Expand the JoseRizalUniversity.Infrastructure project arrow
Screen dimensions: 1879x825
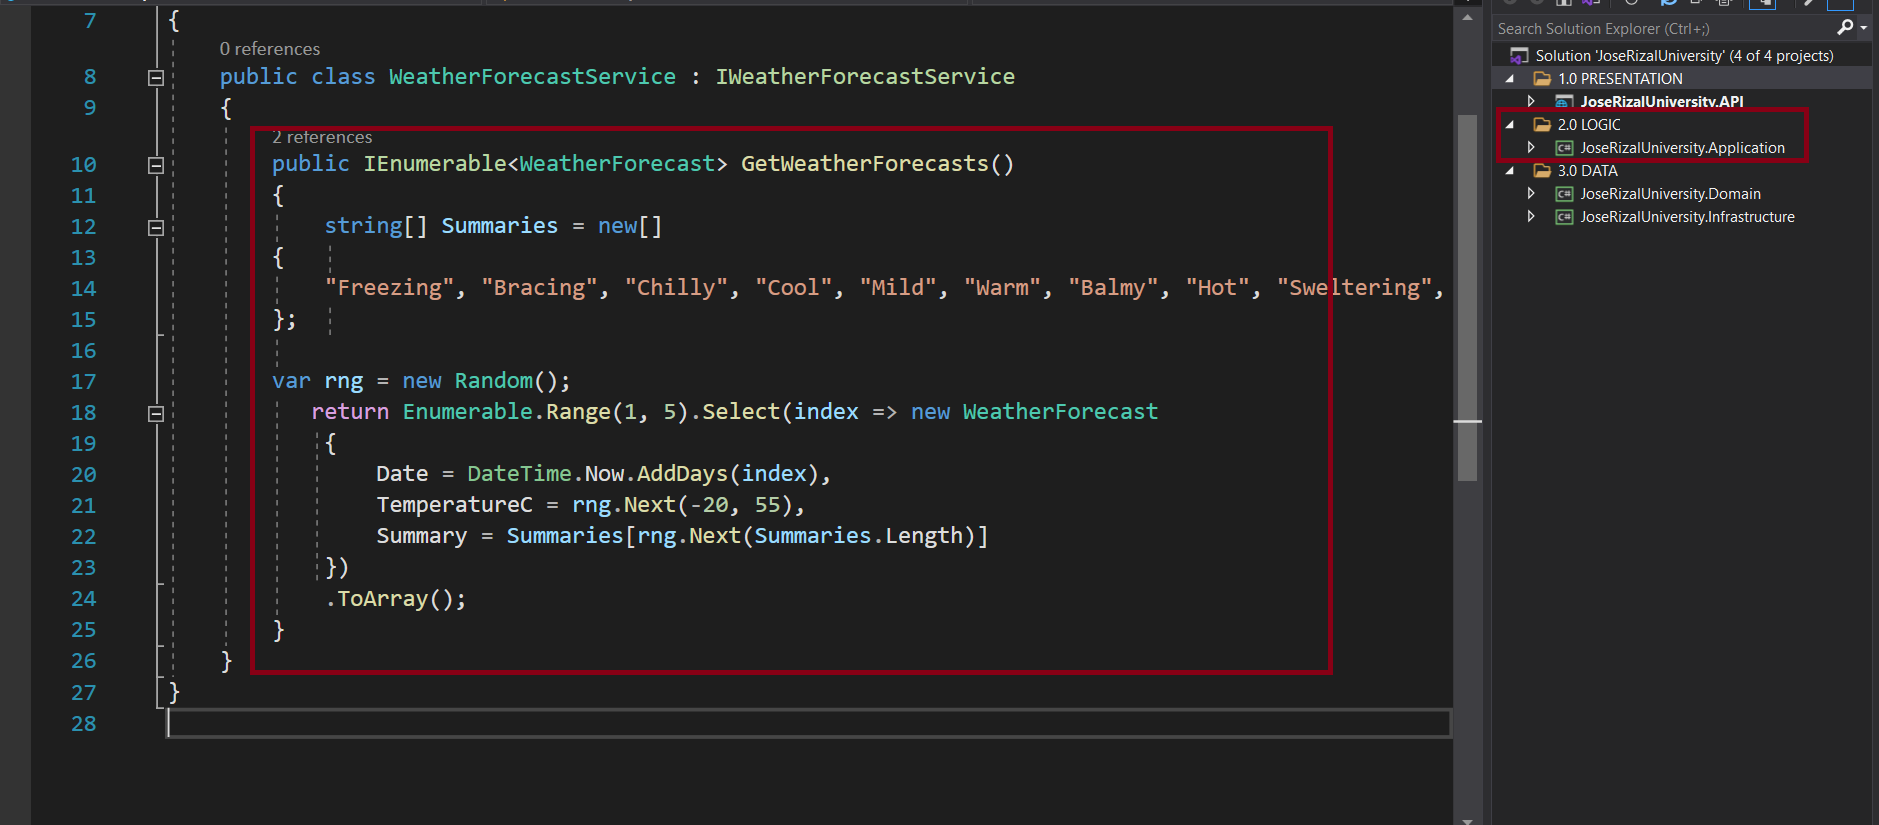(x=1531, y=216)
